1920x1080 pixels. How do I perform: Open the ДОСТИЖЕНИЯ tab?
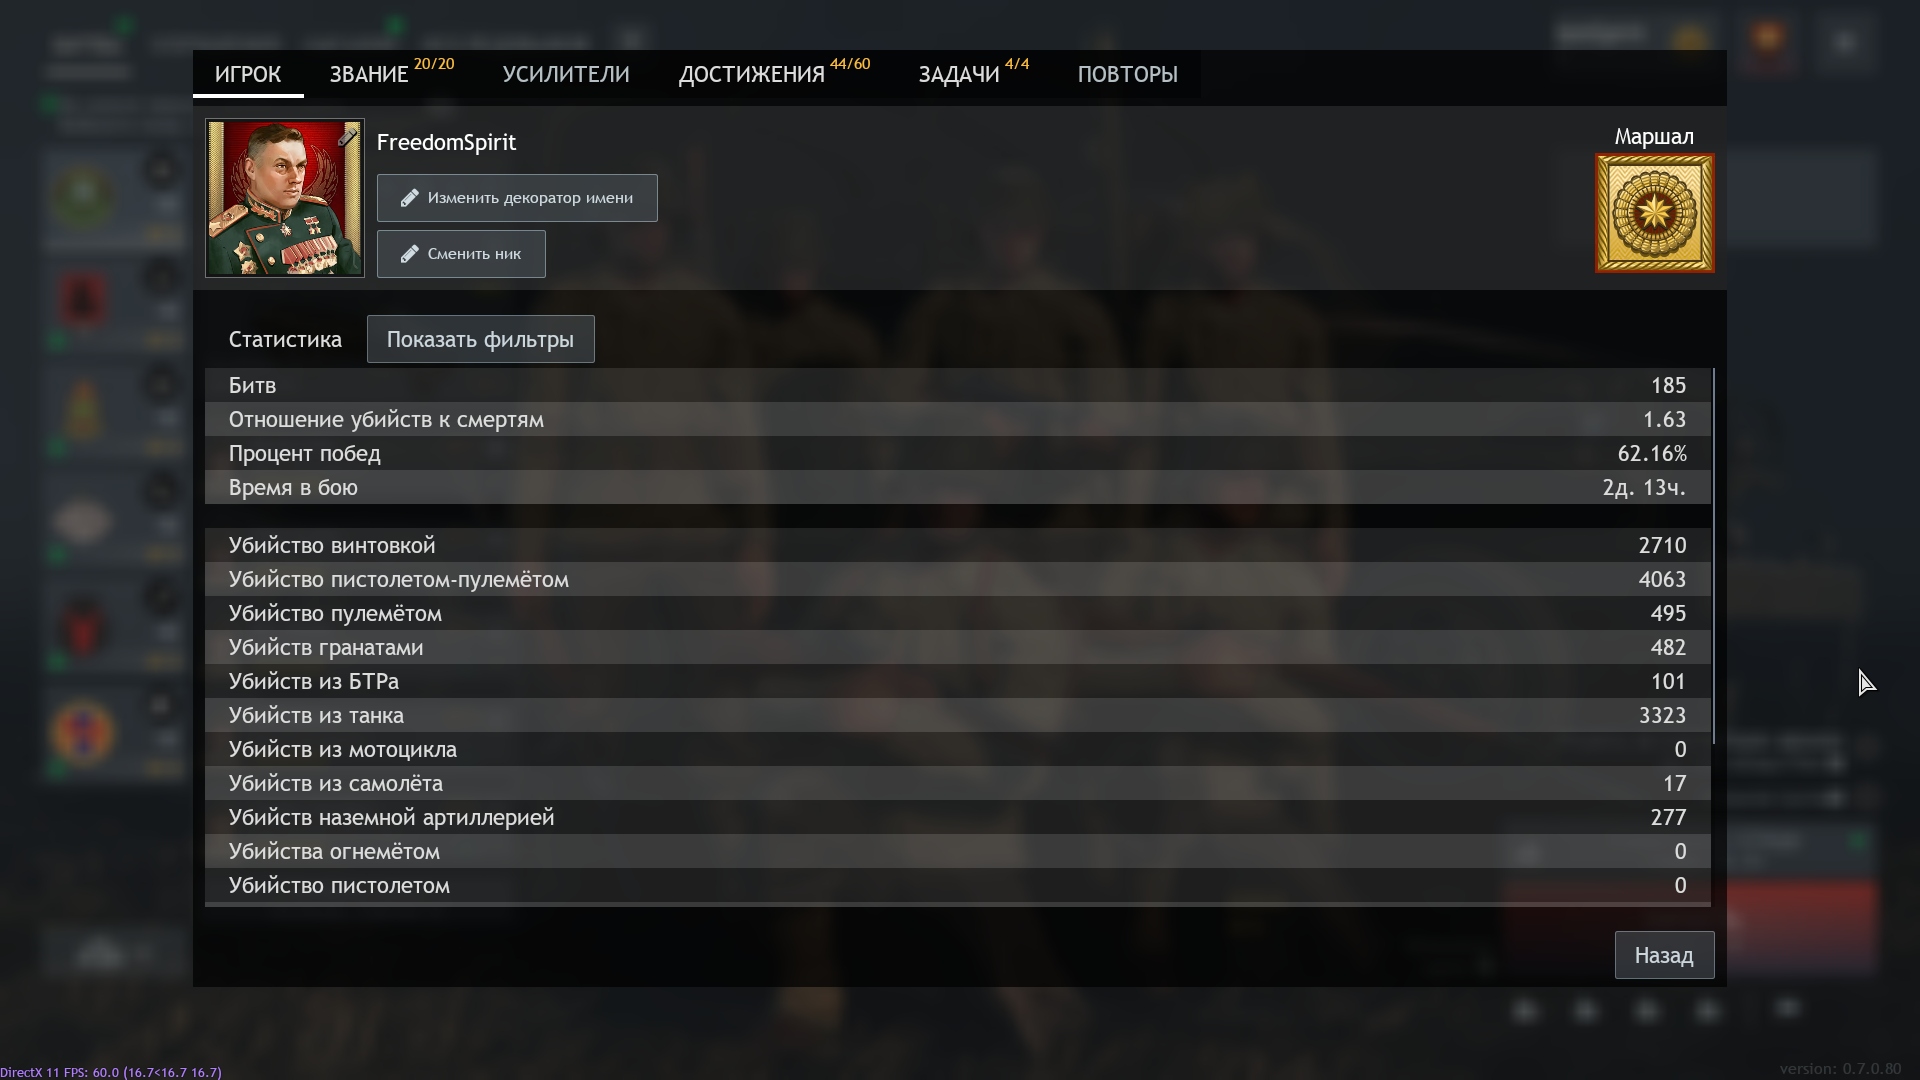pos(752,75)
